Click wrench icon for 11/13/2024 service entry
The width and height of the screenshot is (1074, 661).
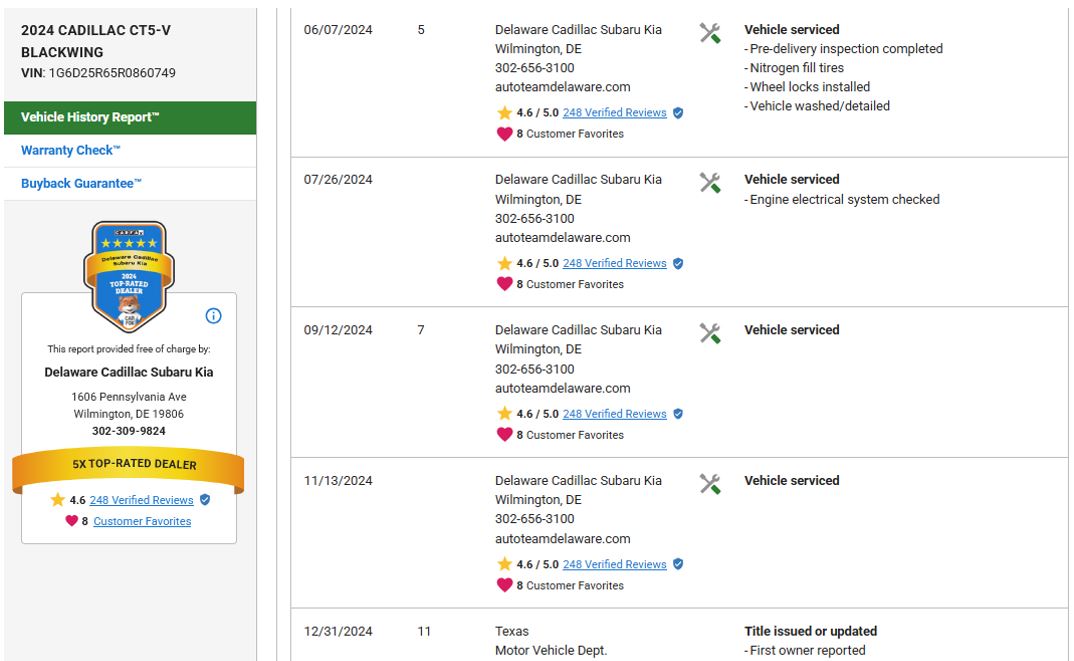pyautogui.click(x=710, y=484)
